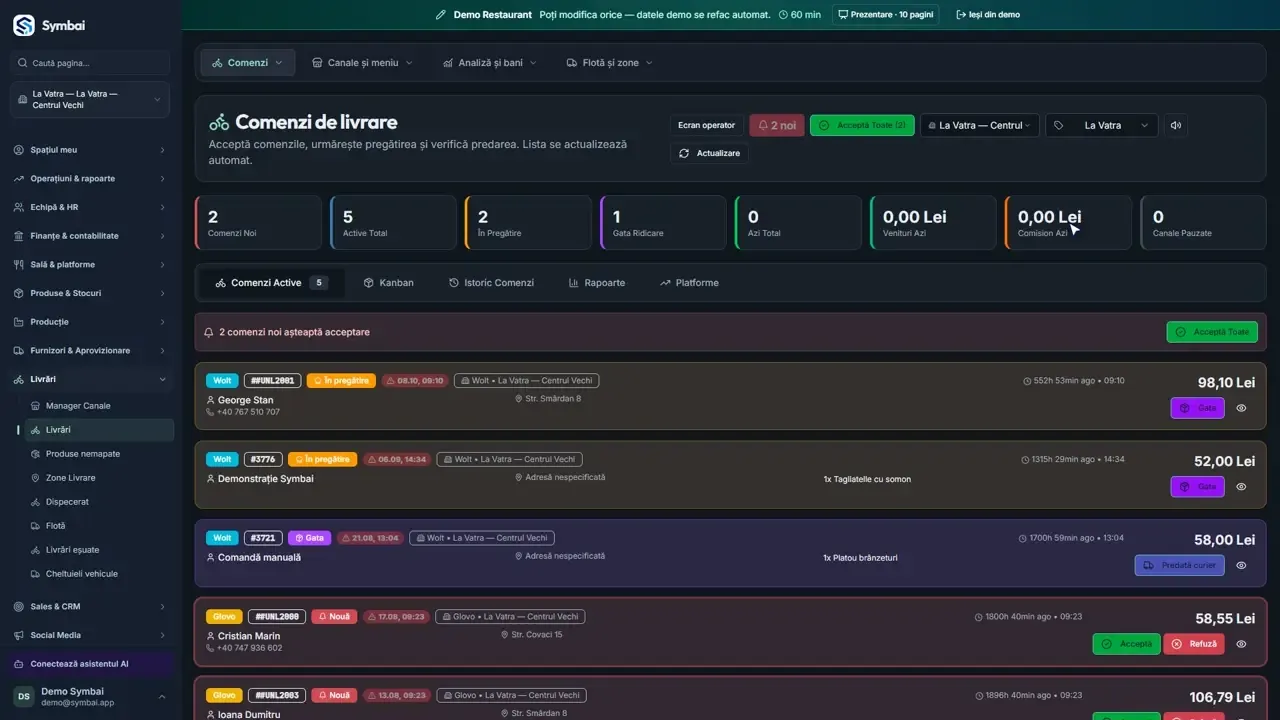The height and width of the screenshot is (720, 1280).
Task: Click the Ecran operator button
Action: [x=706, y=125]
